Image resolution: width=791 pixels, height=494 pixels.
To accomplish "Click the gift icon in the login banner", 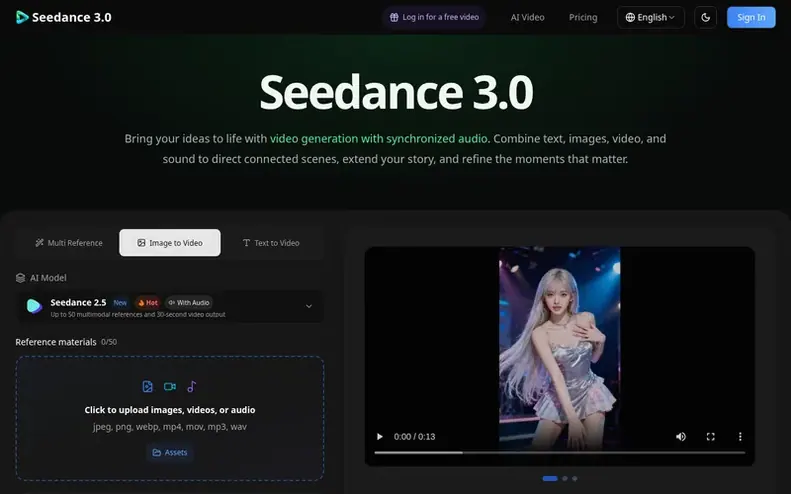I will [x=394, y=17].
